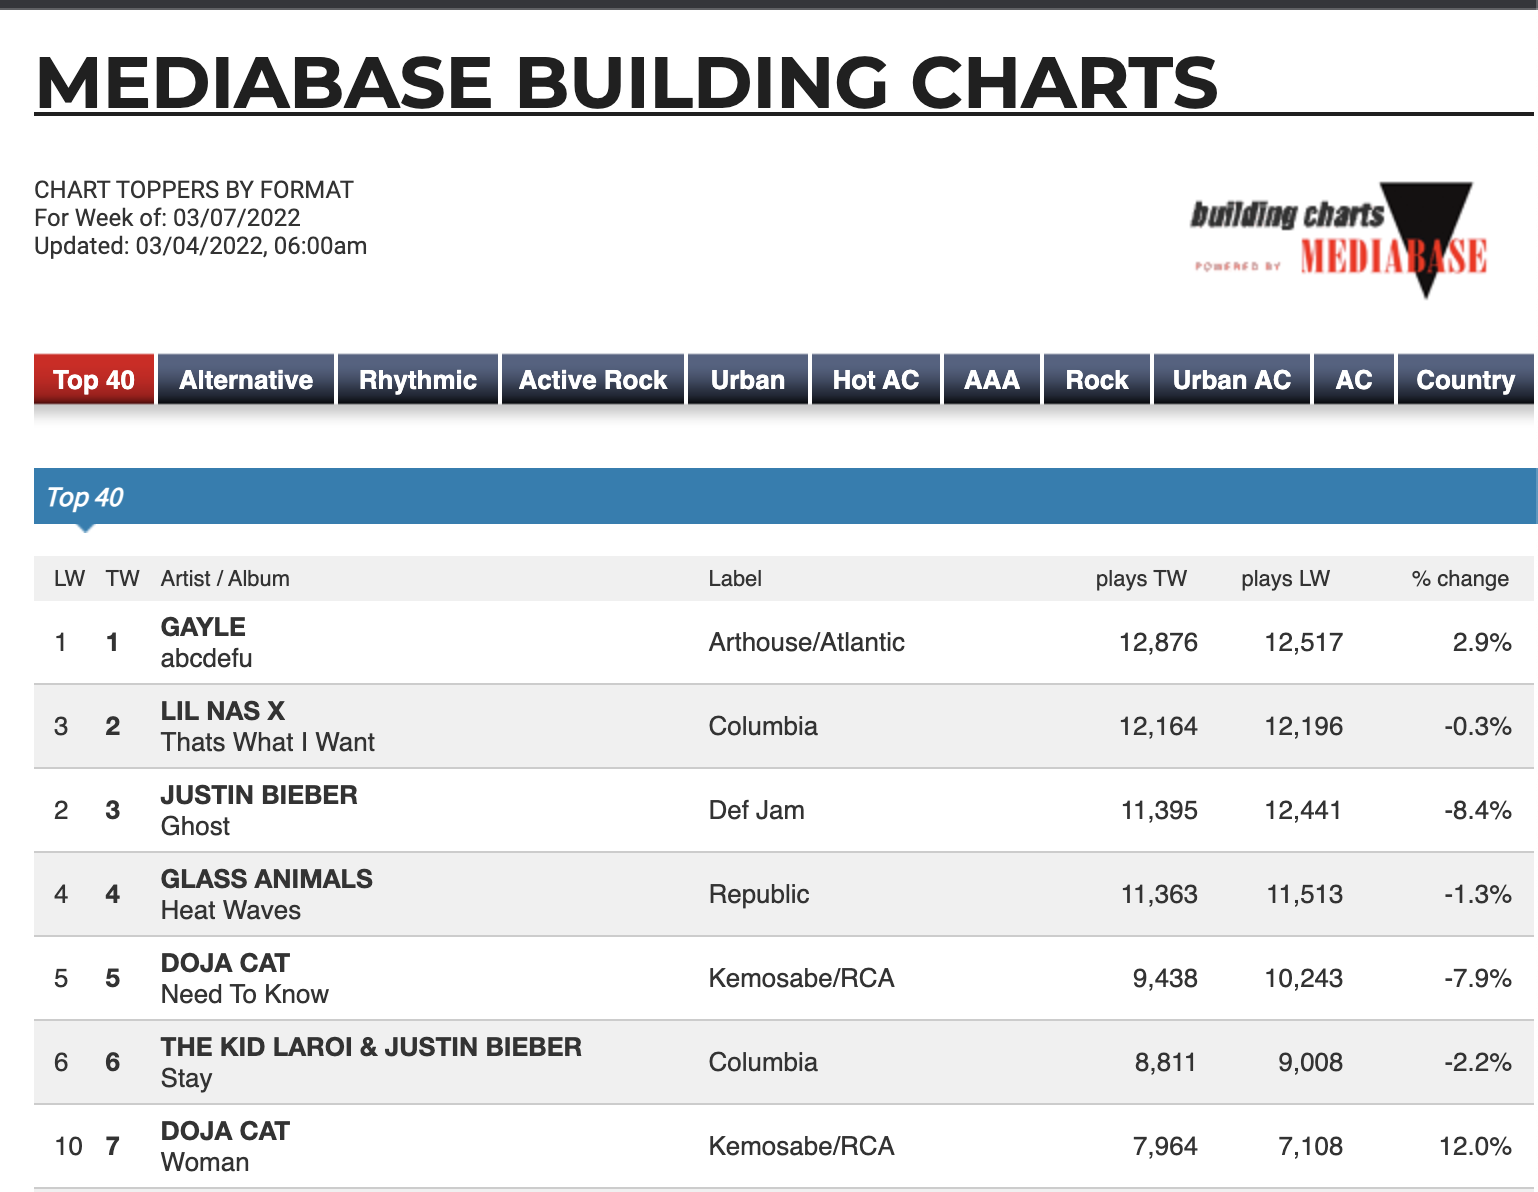Screen dimensions: 1538x1192
Task: Click the Updated timestamp line
Action: 200,246
